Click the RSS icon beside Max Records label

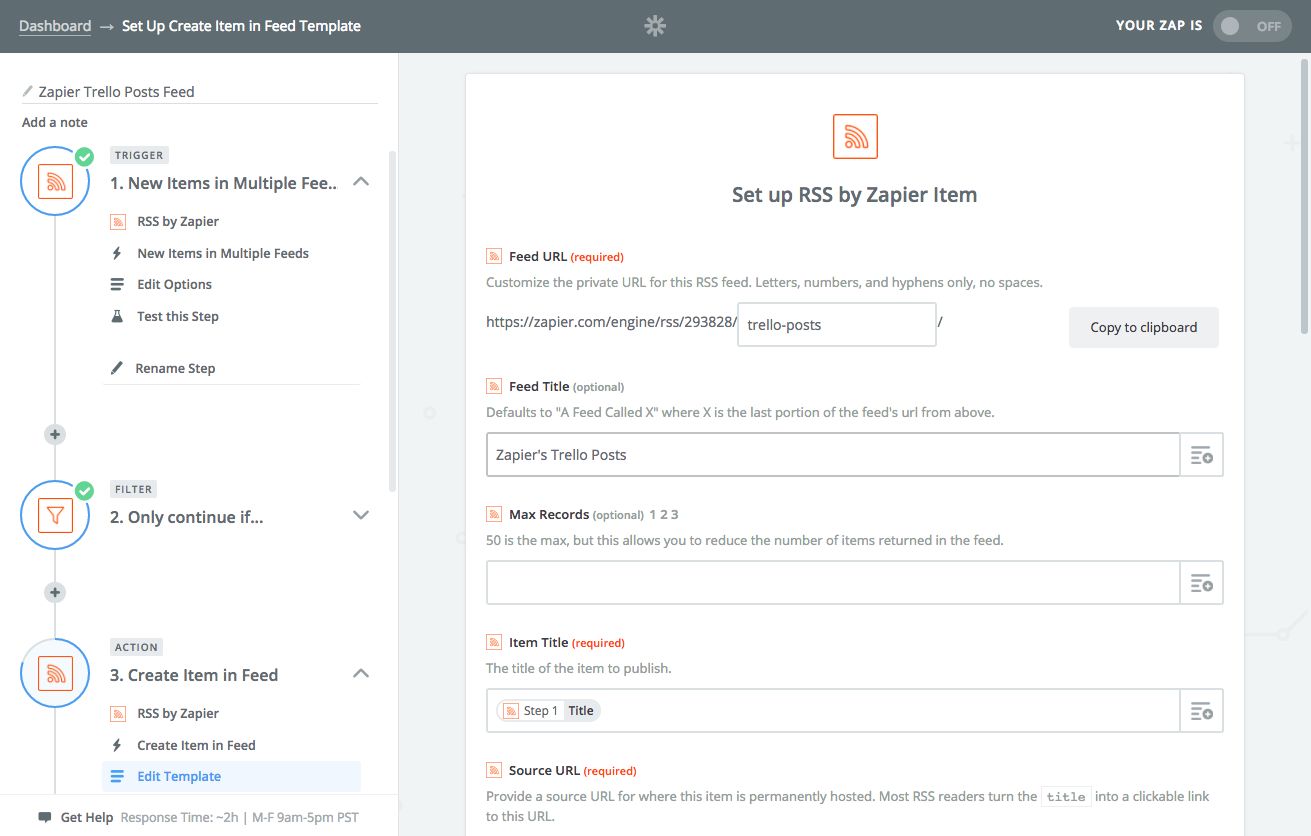[x=494, y=514]
